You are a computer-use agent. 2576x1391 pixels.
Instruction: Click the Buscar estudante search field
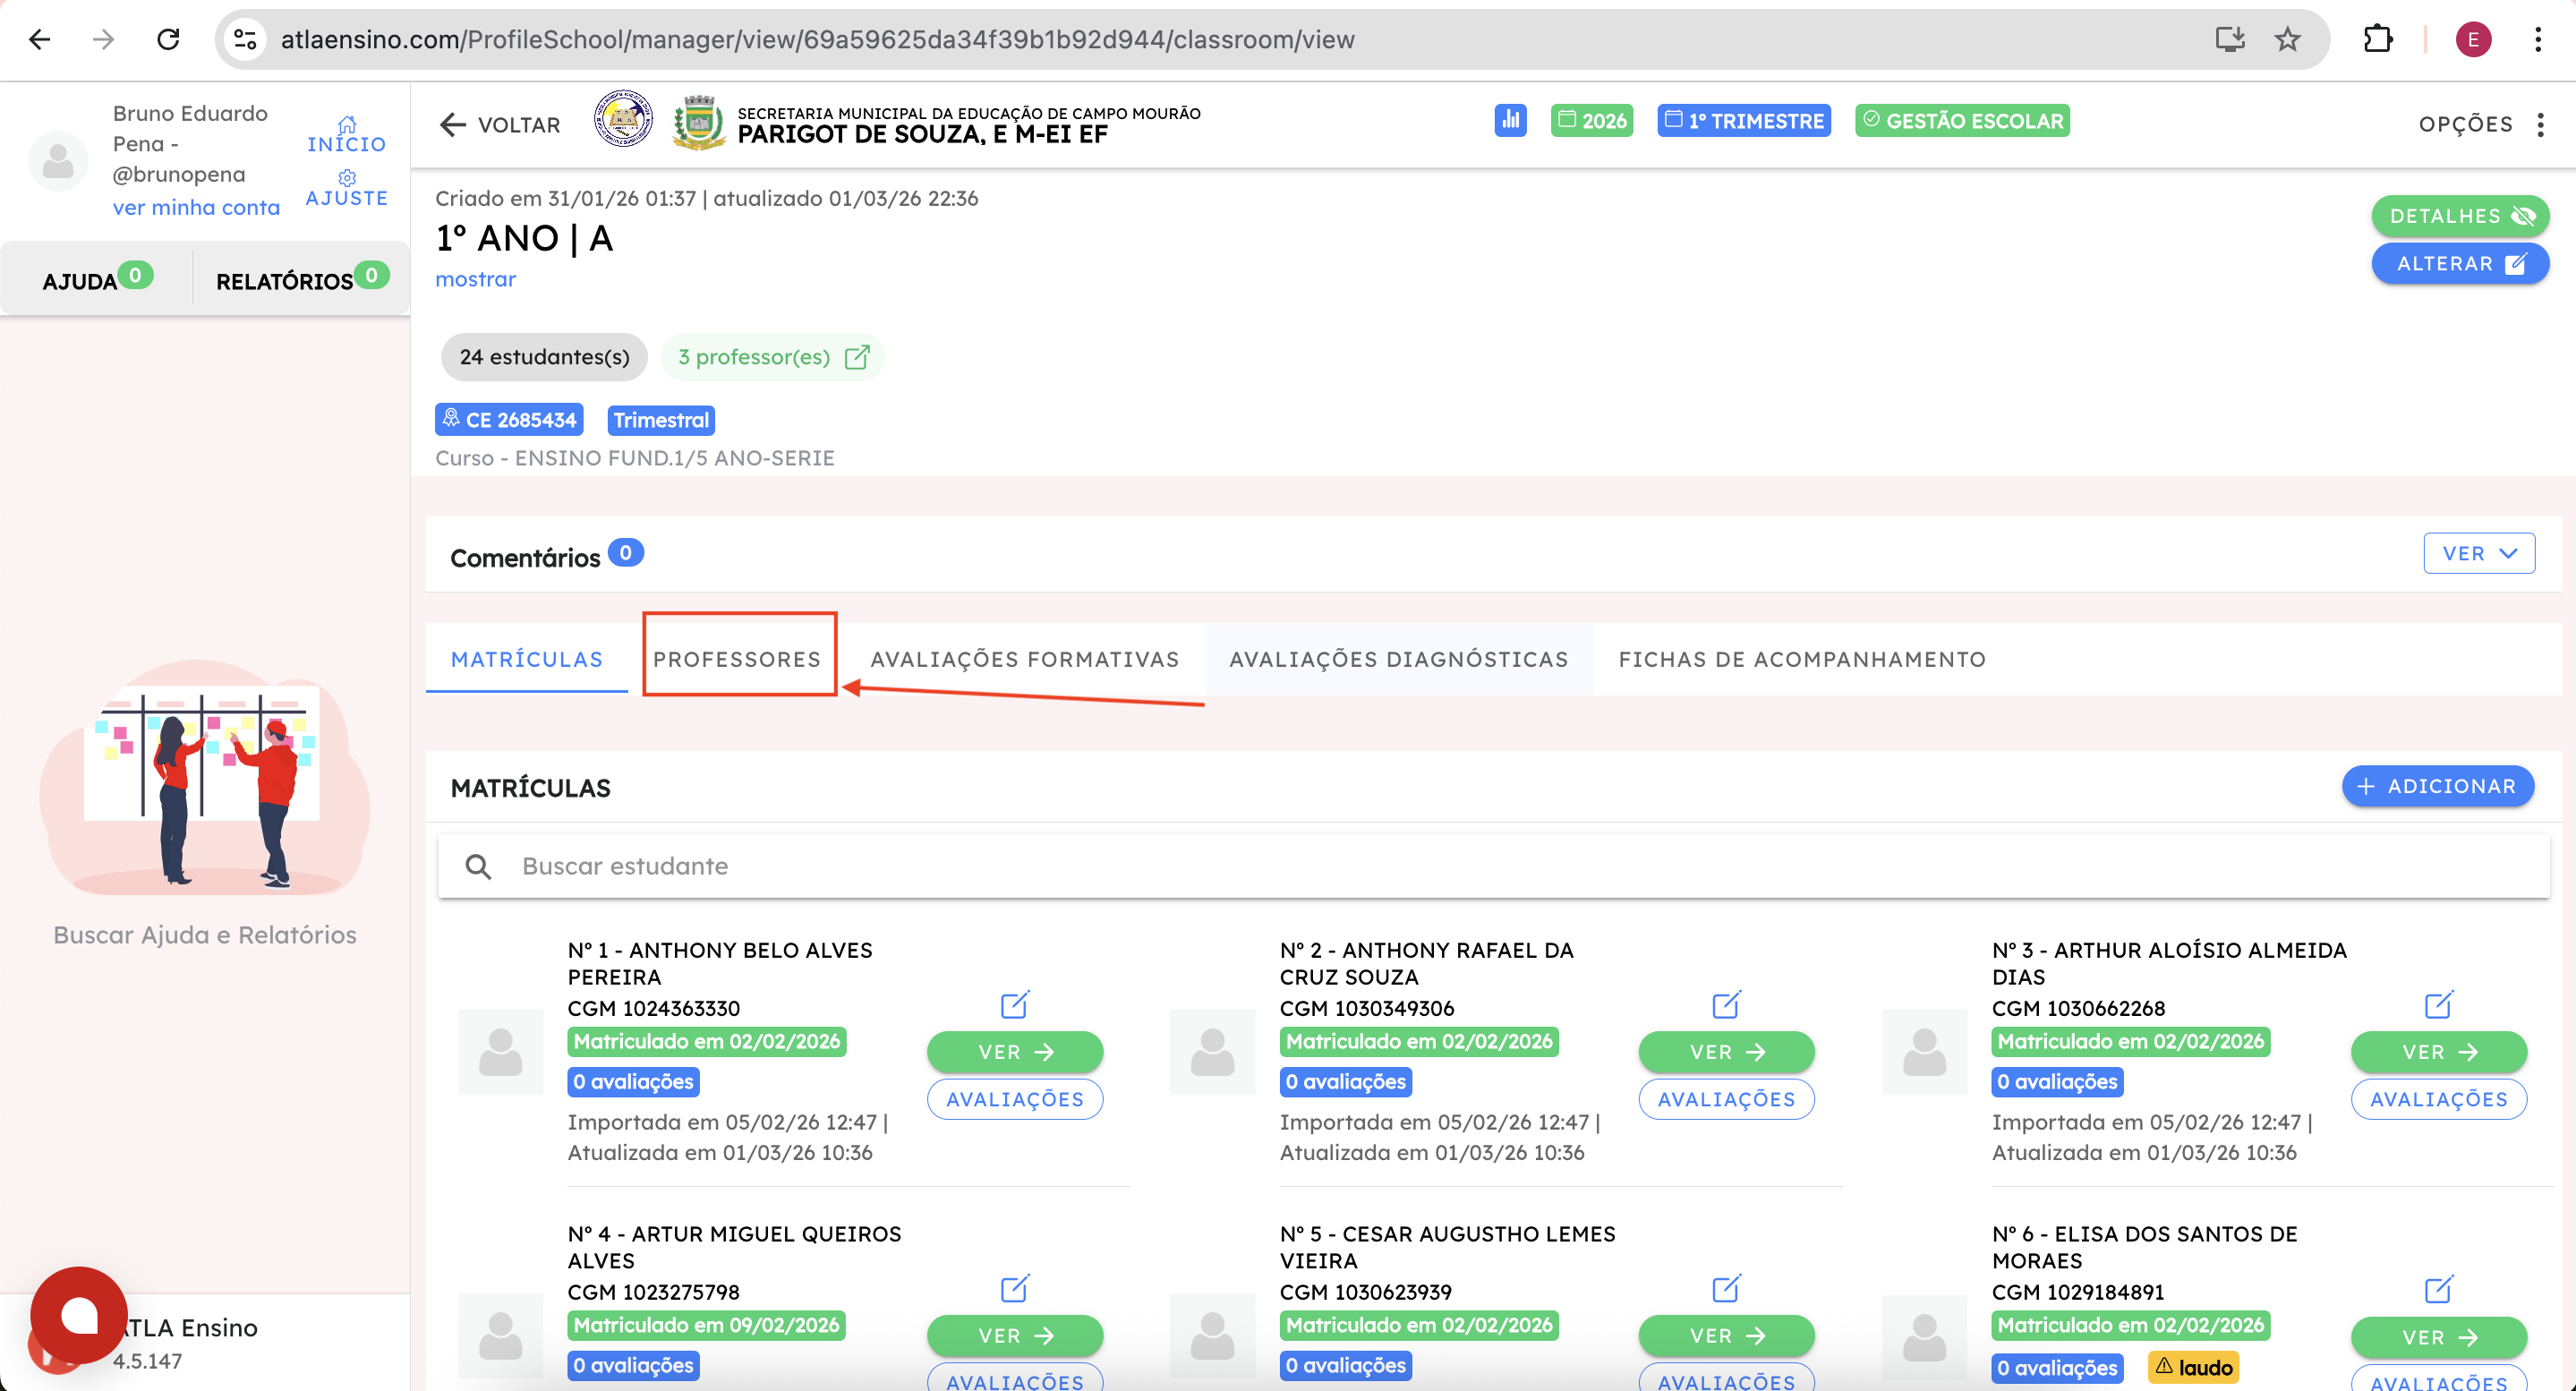coord(1494,866)
